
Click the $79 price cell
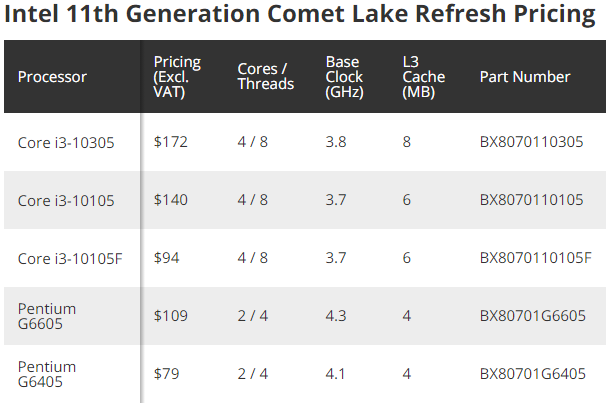(x=166, y=374)
